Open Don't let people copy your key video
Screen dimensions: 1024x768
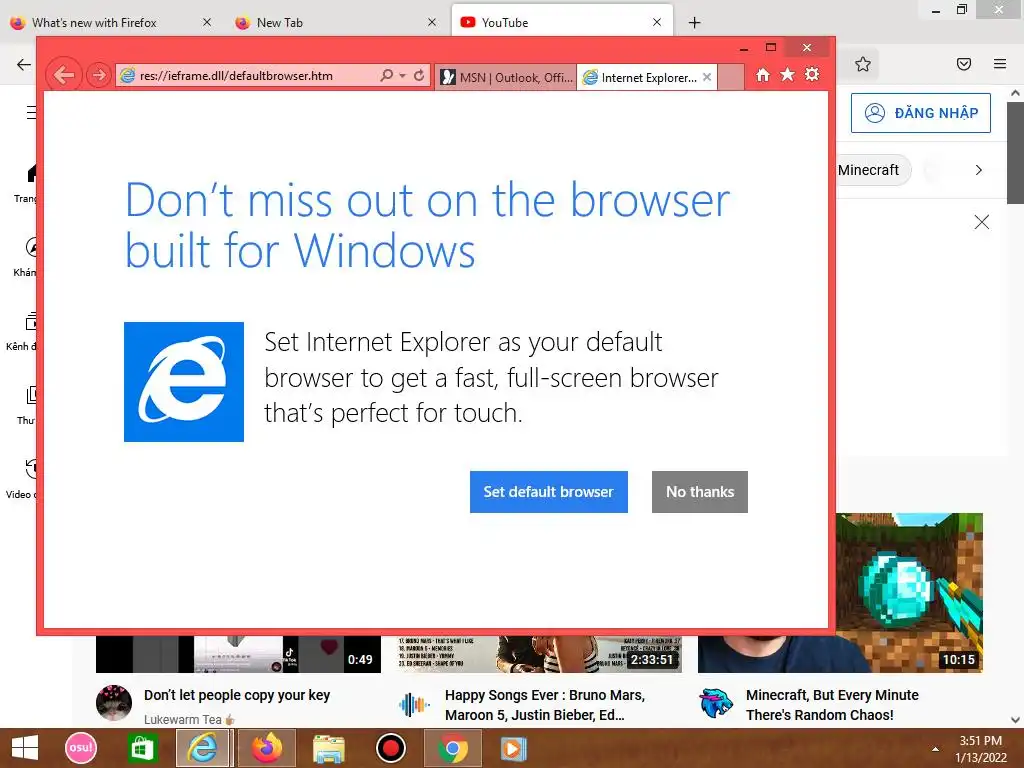tap(237, 695)
